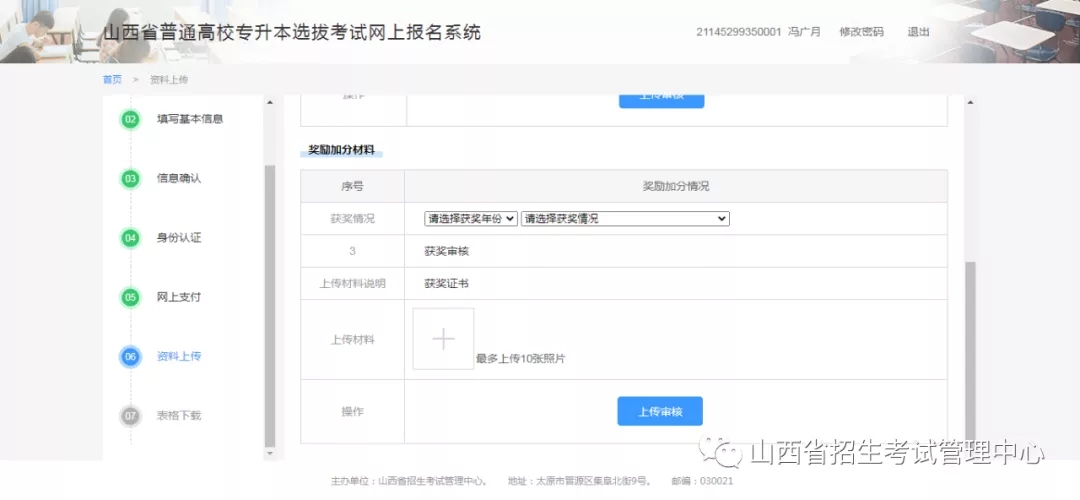Click the step 05 circle icon
Image resolution: width=1080 pixels, height=500 pixels.
(x=130, y=298)
